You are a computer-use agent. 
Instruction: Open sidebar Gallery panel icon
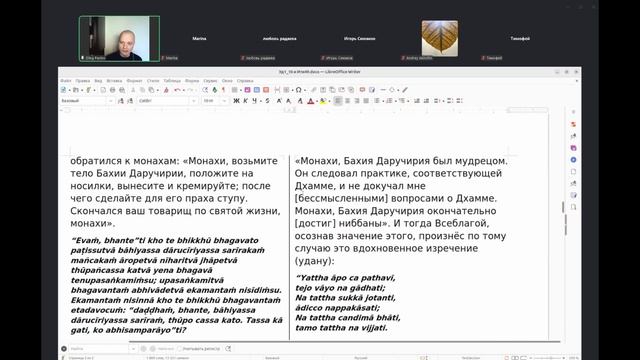(x=573, y=148)
